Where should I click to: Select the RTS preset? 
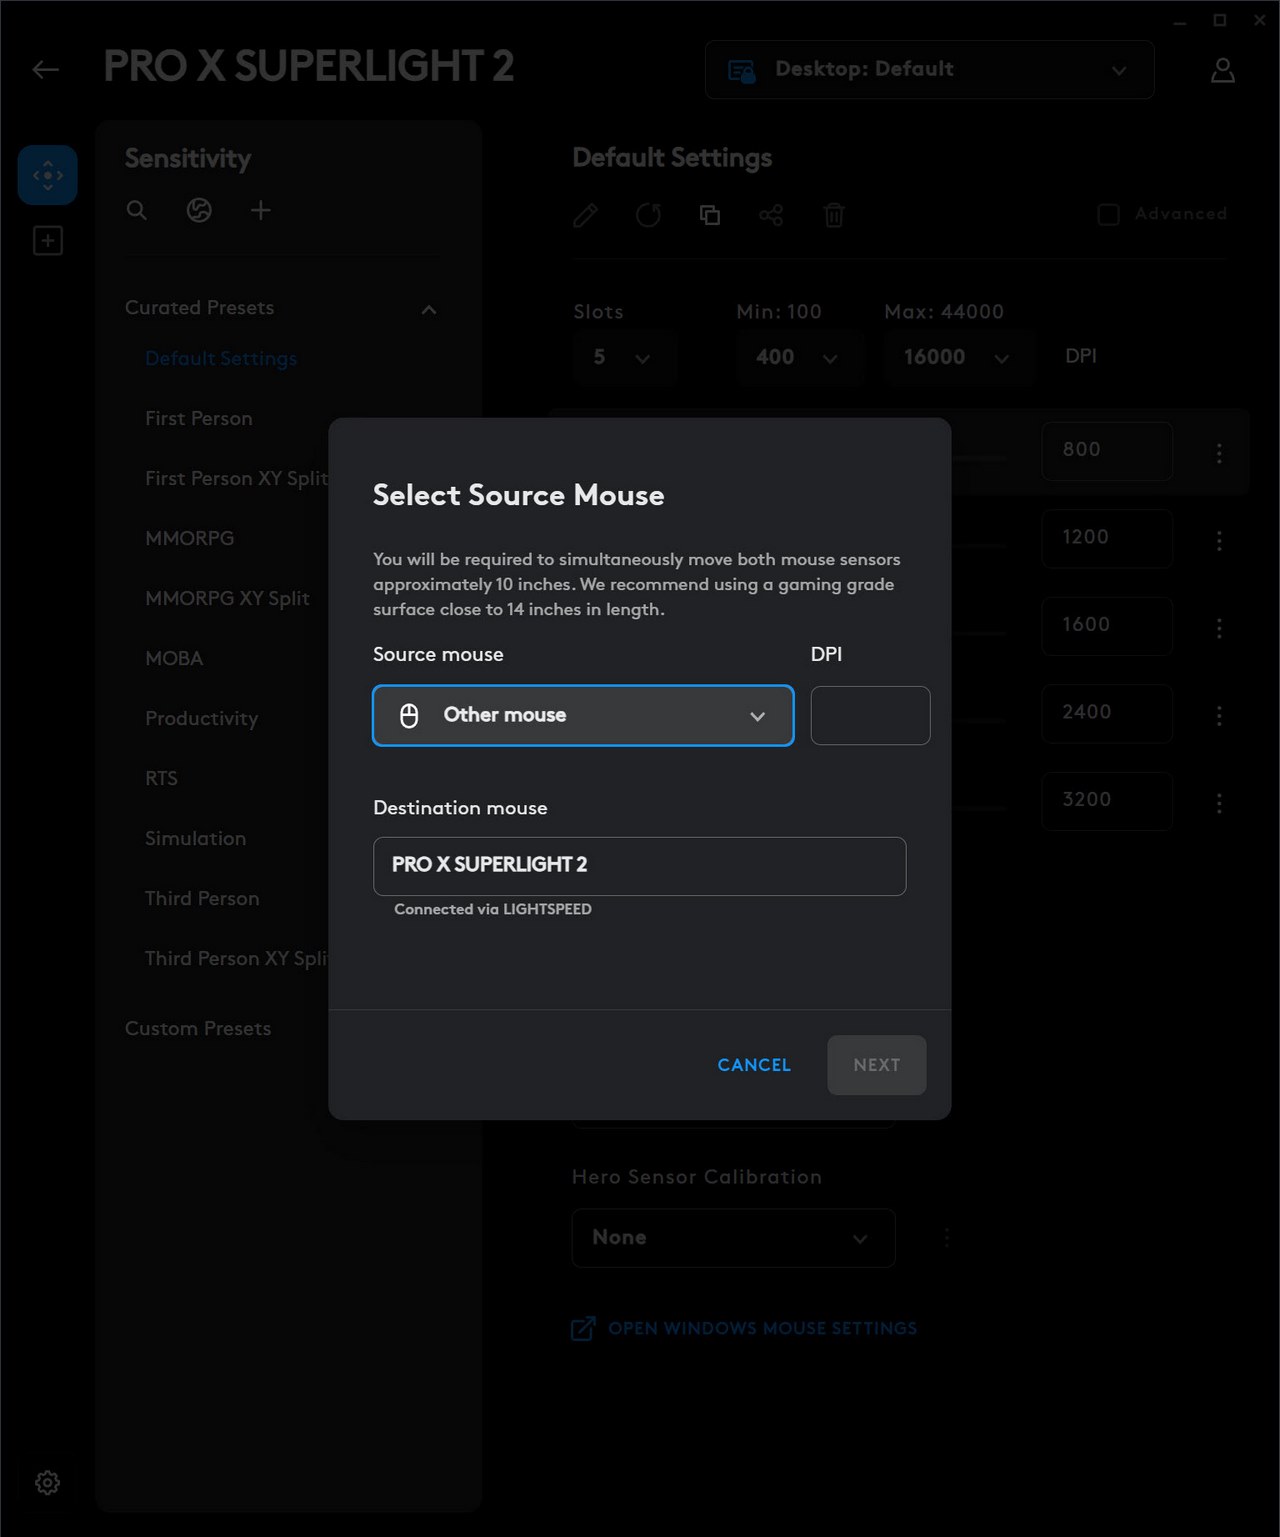[161, 778]
